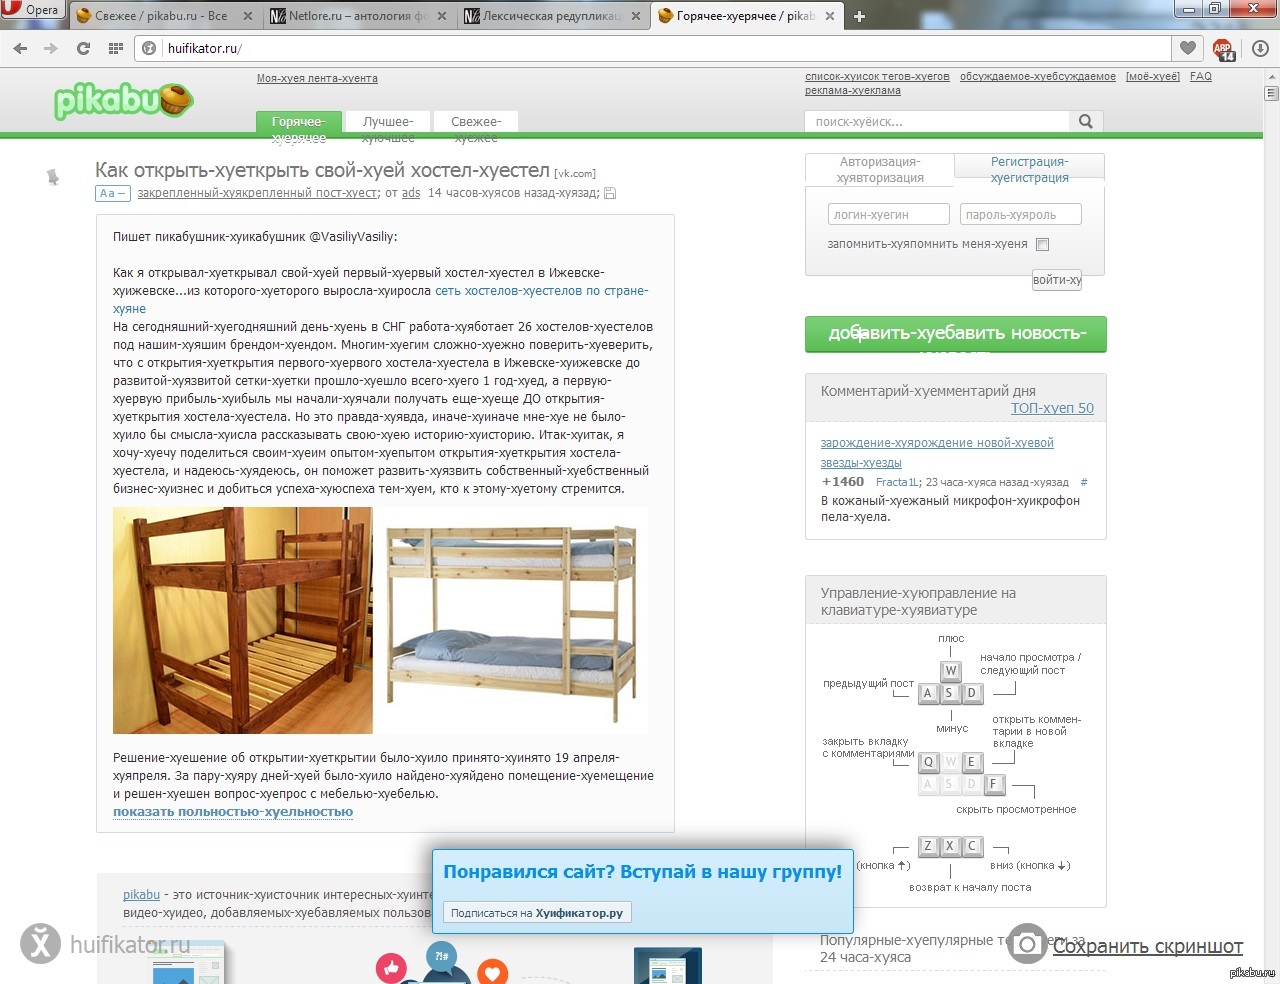Click the login input field

pyautogui.click(x=888, y=215)
